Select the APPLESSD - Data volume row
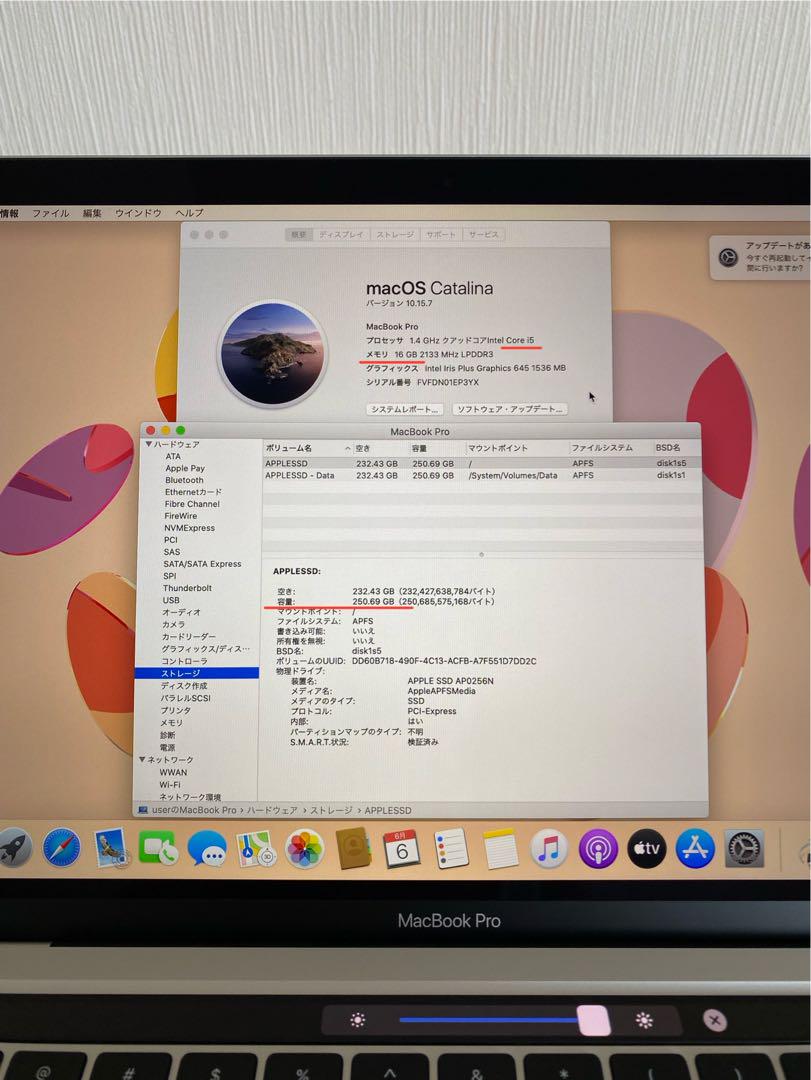The image size is (811, 1080). pyautogui.click(x=481, y=475)
